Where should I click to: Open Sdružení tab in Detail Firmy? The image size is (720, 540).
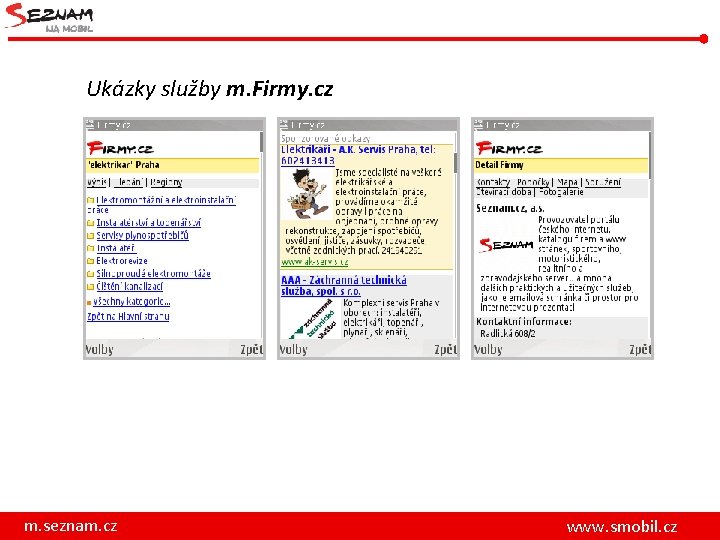point(602,182)
